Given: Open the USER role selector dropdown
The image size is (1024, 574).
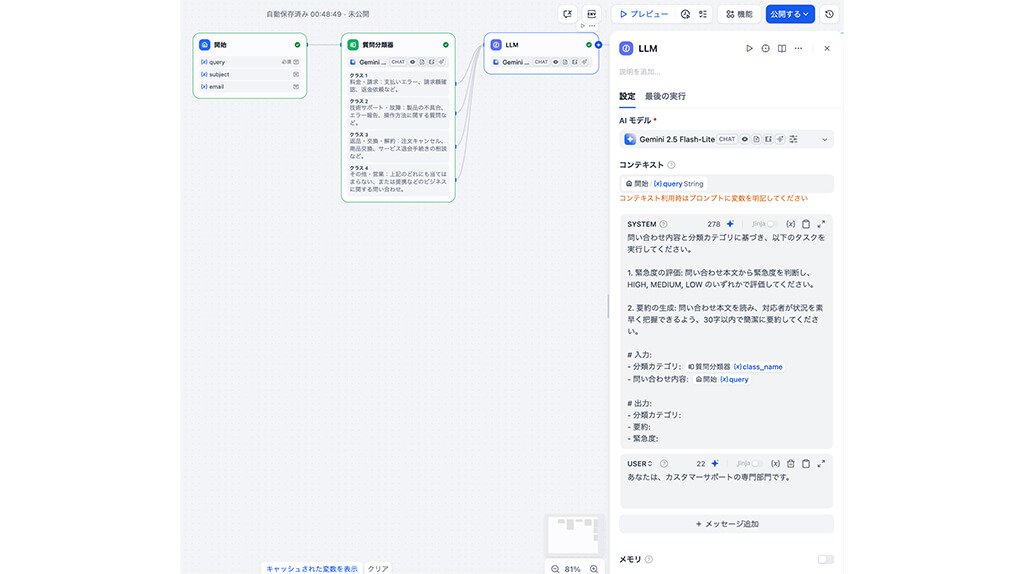Looking at the screenshot, I should (x=640, y=464).
